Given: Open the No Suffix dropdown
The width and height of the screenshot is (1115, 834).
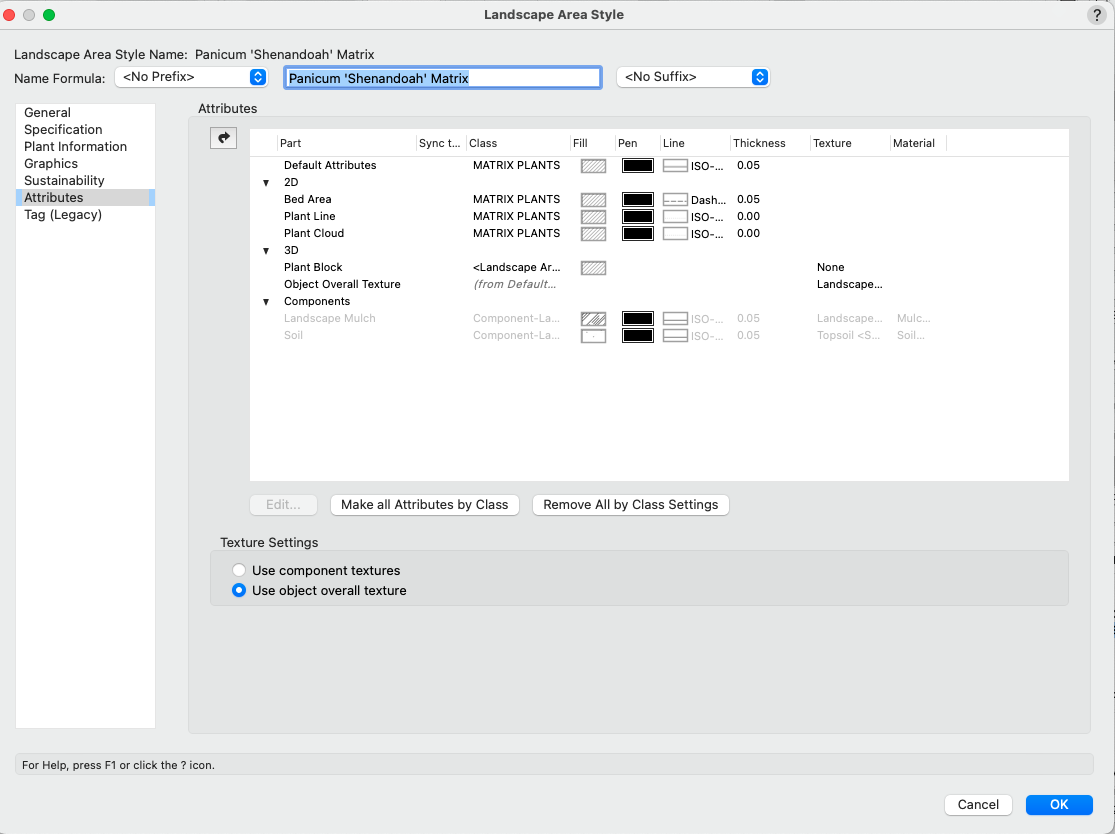Looking at the screenshot, I should pos(692,77).
